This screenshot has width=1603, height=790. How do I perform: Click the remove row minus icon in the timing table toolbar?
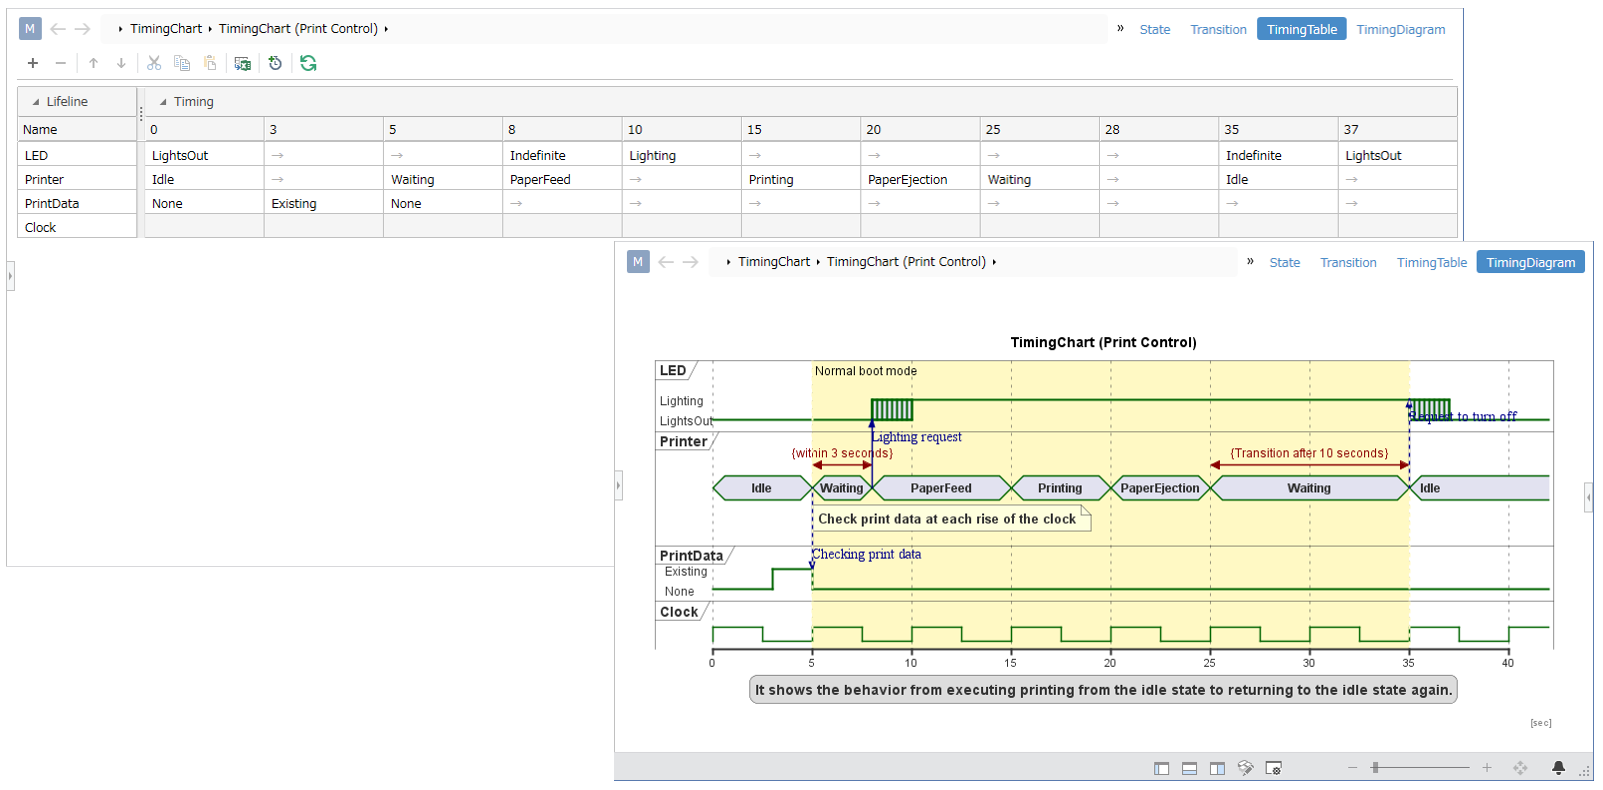pos(61,63)
